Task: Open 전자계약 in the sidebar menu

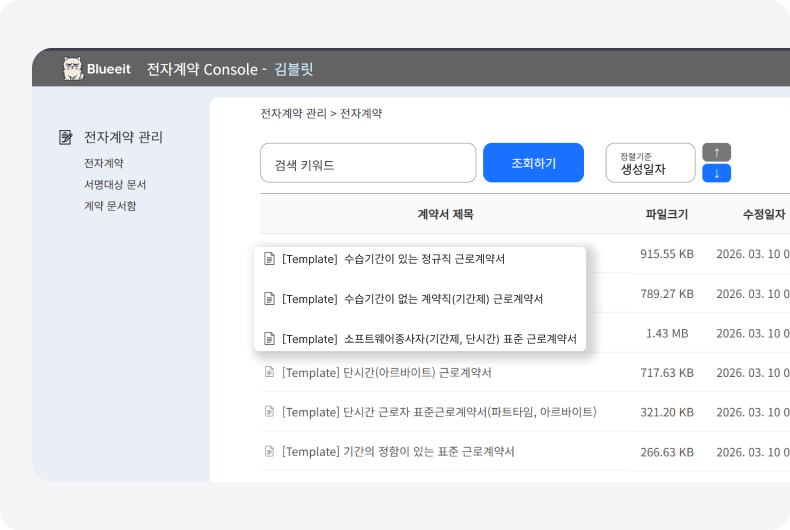Action: [104, 162]
